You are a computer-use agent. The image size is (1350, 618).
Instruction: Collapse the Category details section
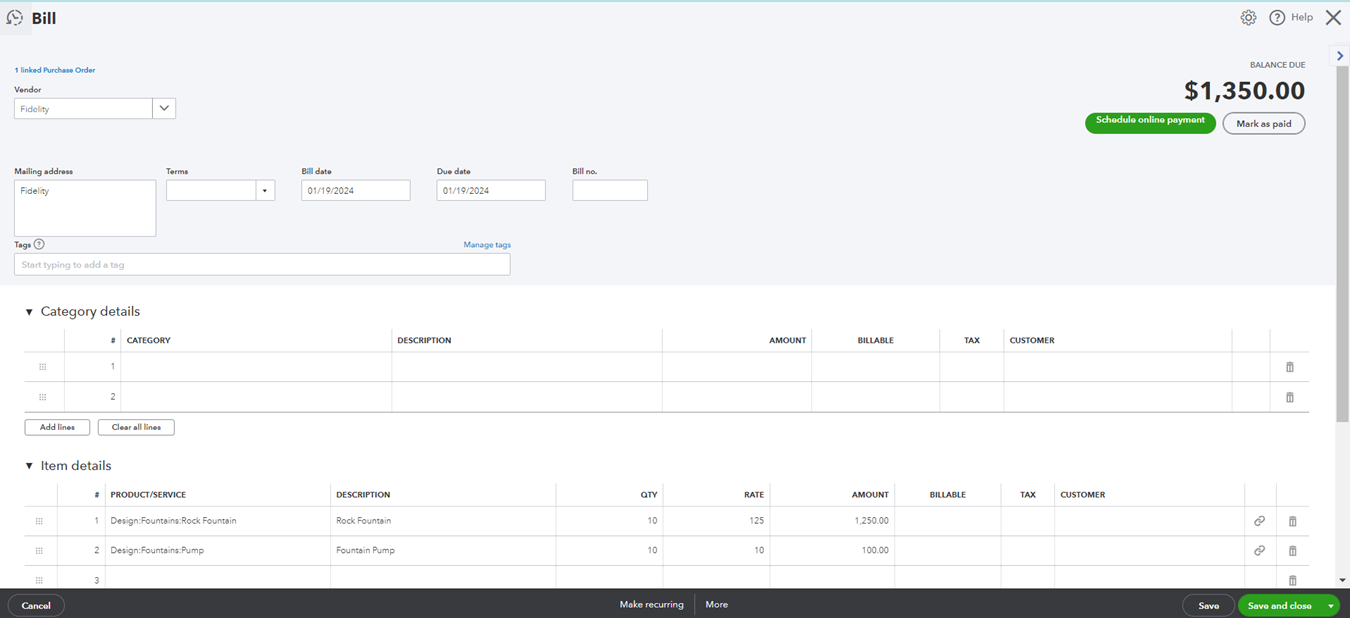point(29,312)
